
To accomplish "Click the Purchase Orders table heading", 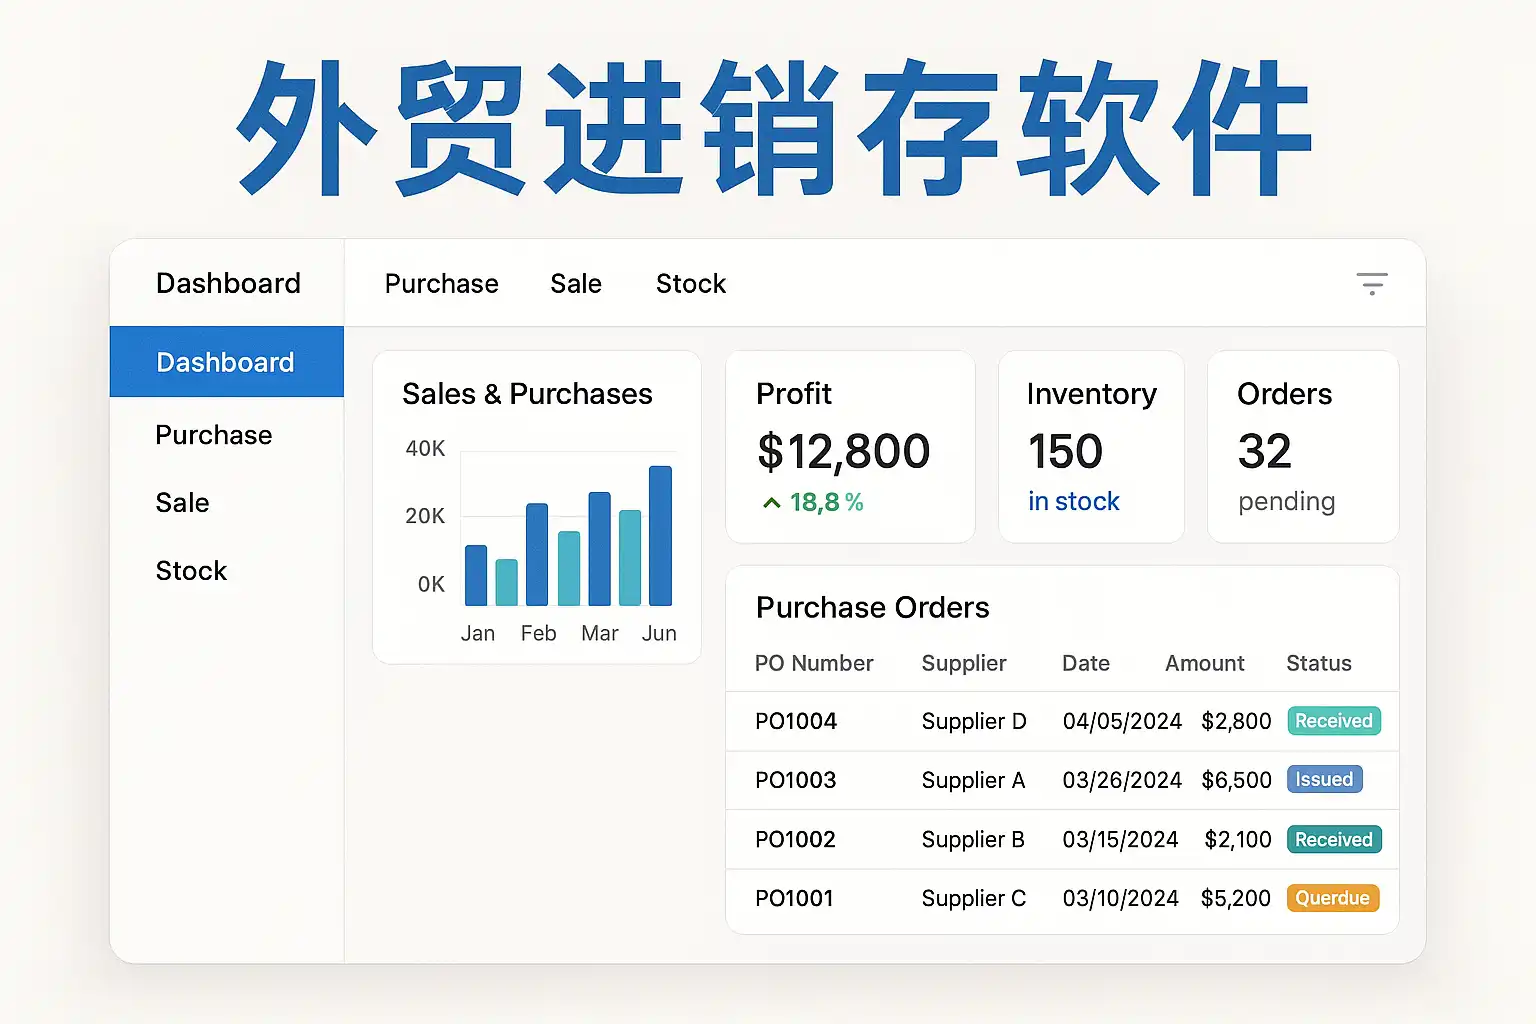I will pyautogui.click(x=872, y=607).
